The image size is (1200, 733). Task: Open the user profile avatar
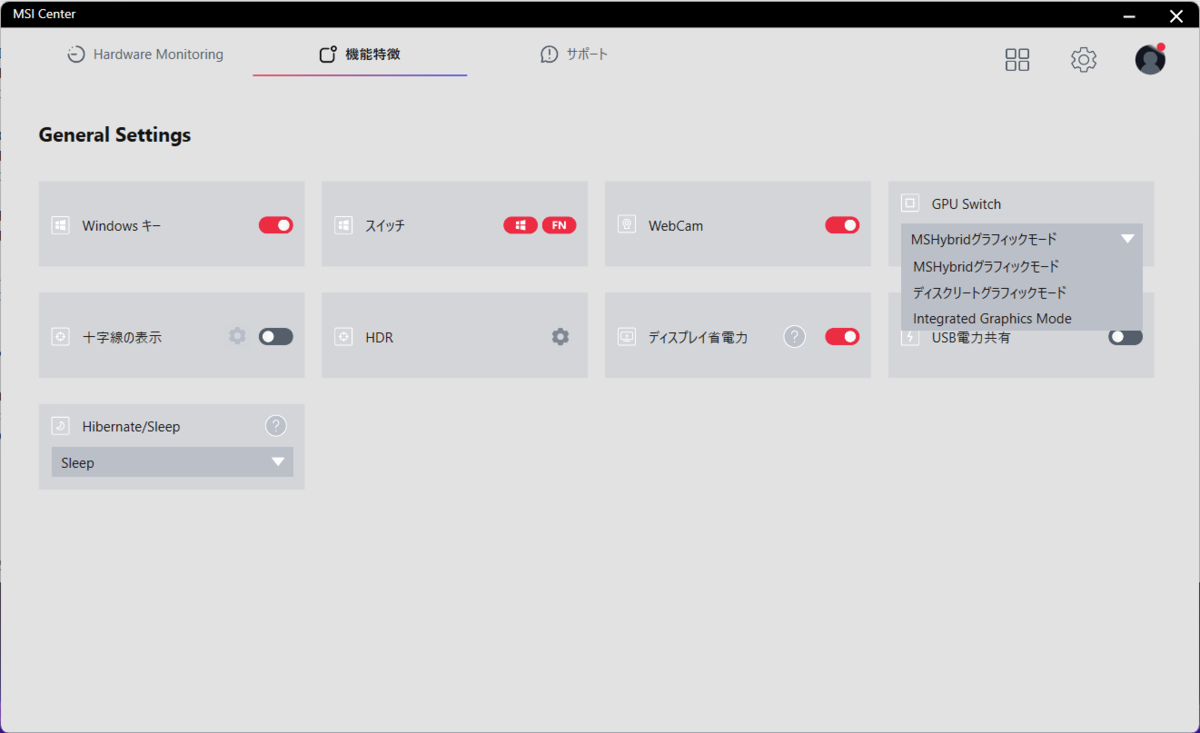(x=1150, y=59)
